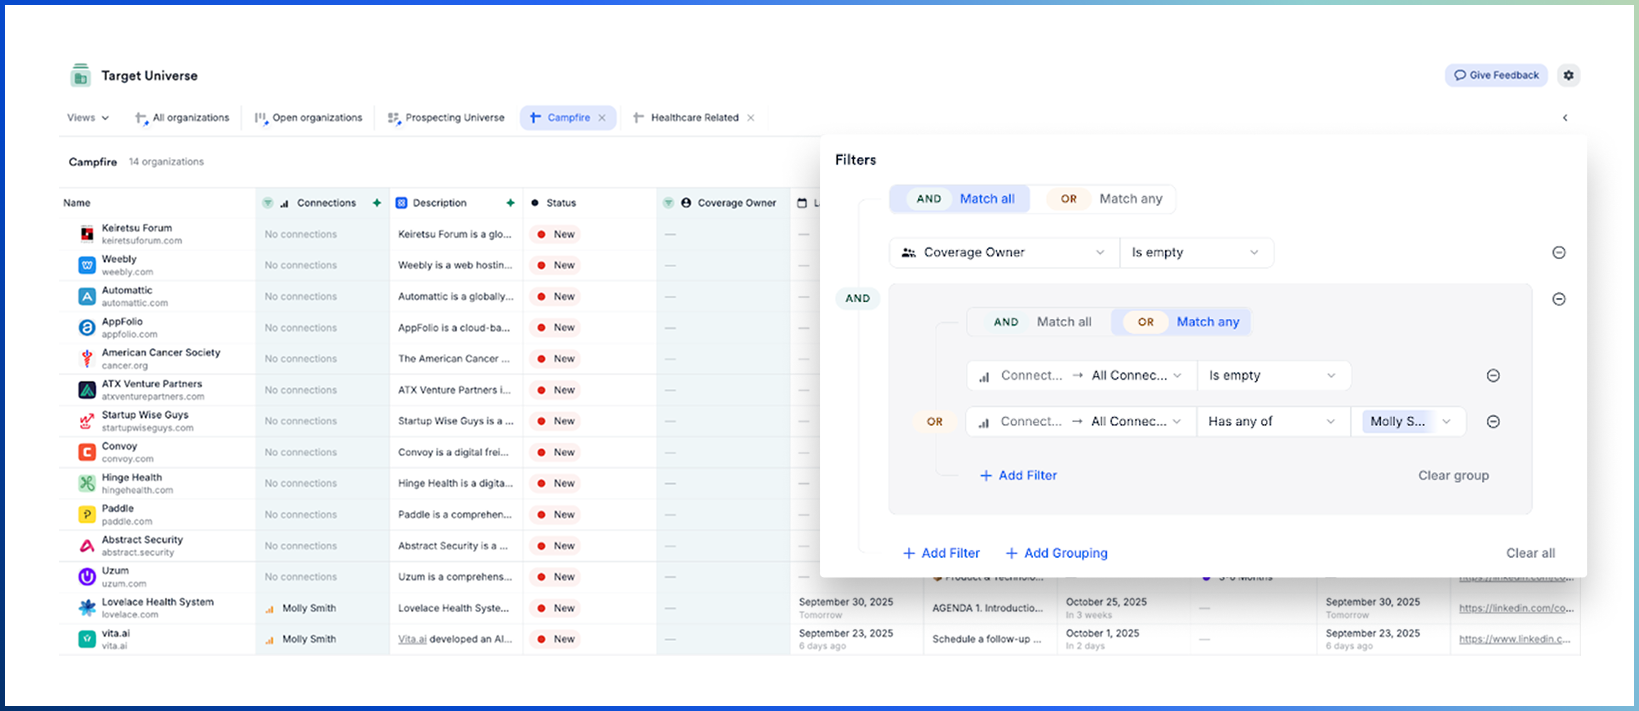Click the Weebly logo icon

[87, 265]
